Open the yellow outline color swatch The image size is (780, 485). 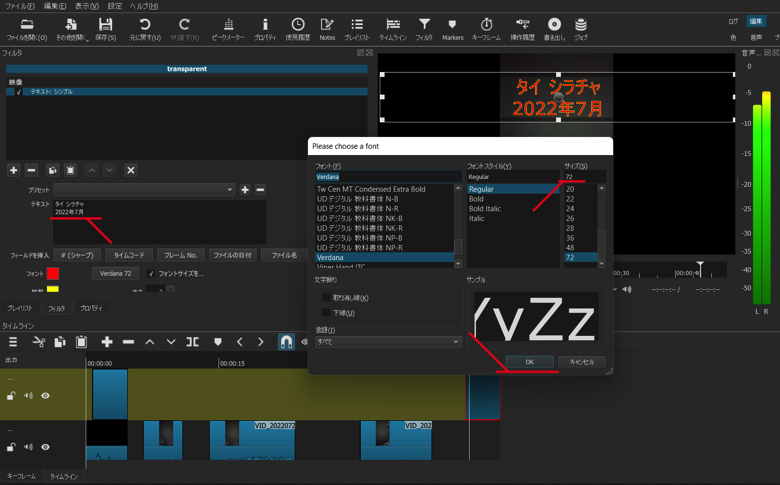53,289
